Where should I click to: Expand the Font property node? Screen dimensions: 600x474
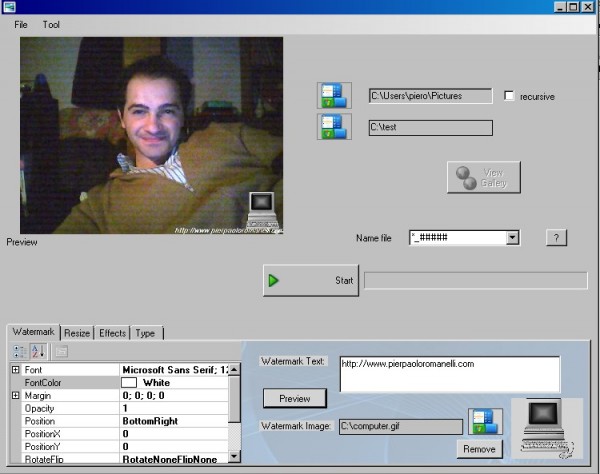(15, 370)
